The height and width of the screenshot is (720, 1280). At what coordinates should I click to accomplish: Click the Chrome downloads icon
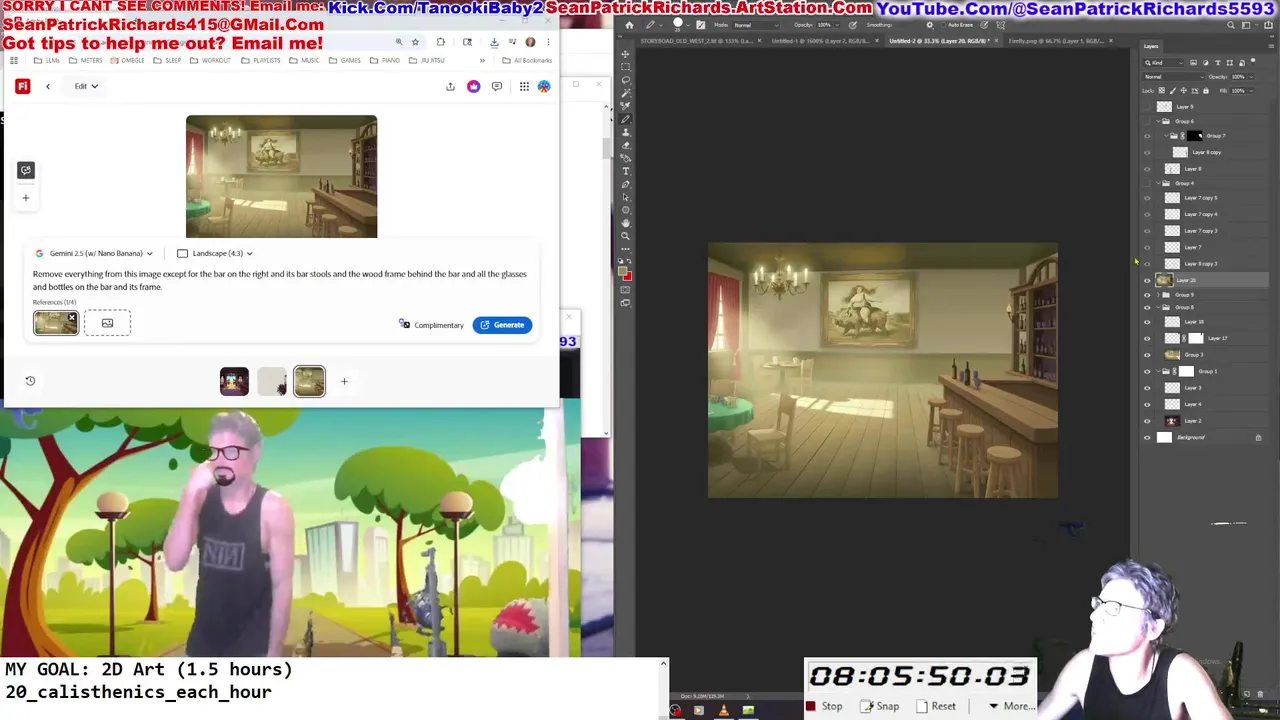[494, 42]
